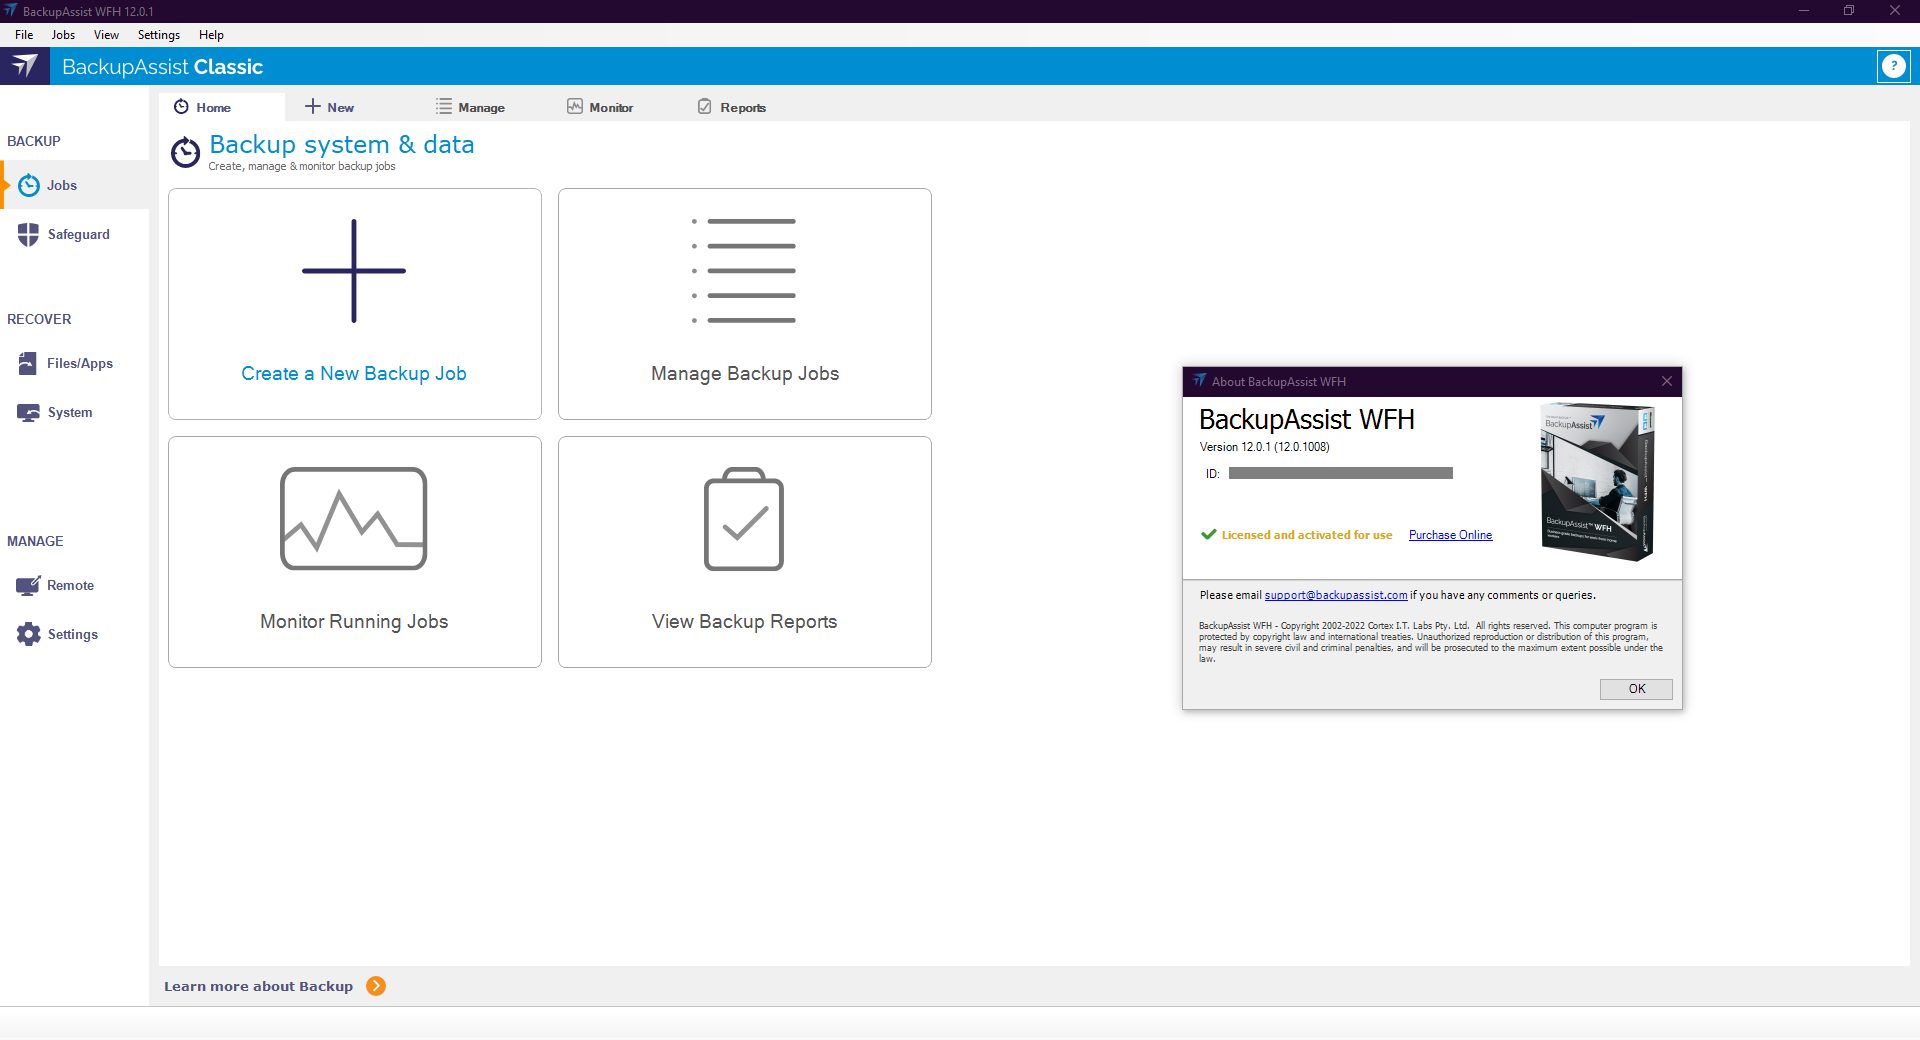Screen dimensions: 1920x1040
Task: Click Learn more about Backup link
Action: [259, 986]
